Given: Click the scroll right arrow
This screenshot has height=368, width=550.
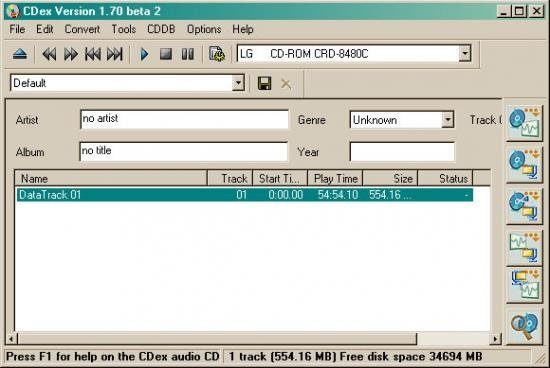Looking at the screenshot, I should click(495, 339).
